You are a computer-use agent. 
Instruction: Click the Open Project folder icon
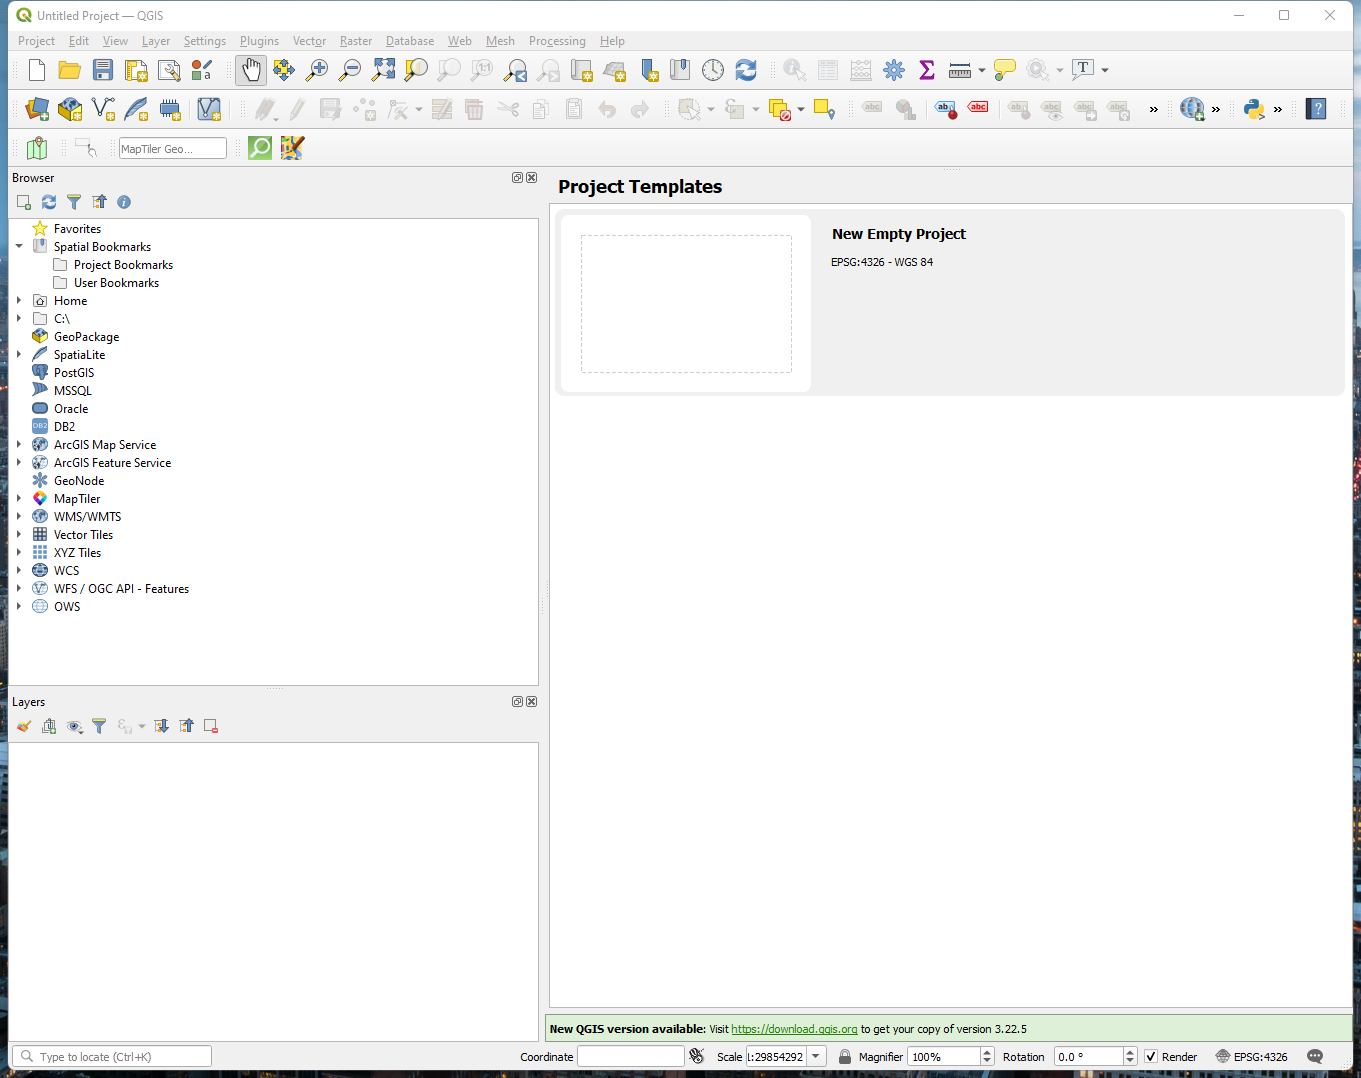(69, 70)
